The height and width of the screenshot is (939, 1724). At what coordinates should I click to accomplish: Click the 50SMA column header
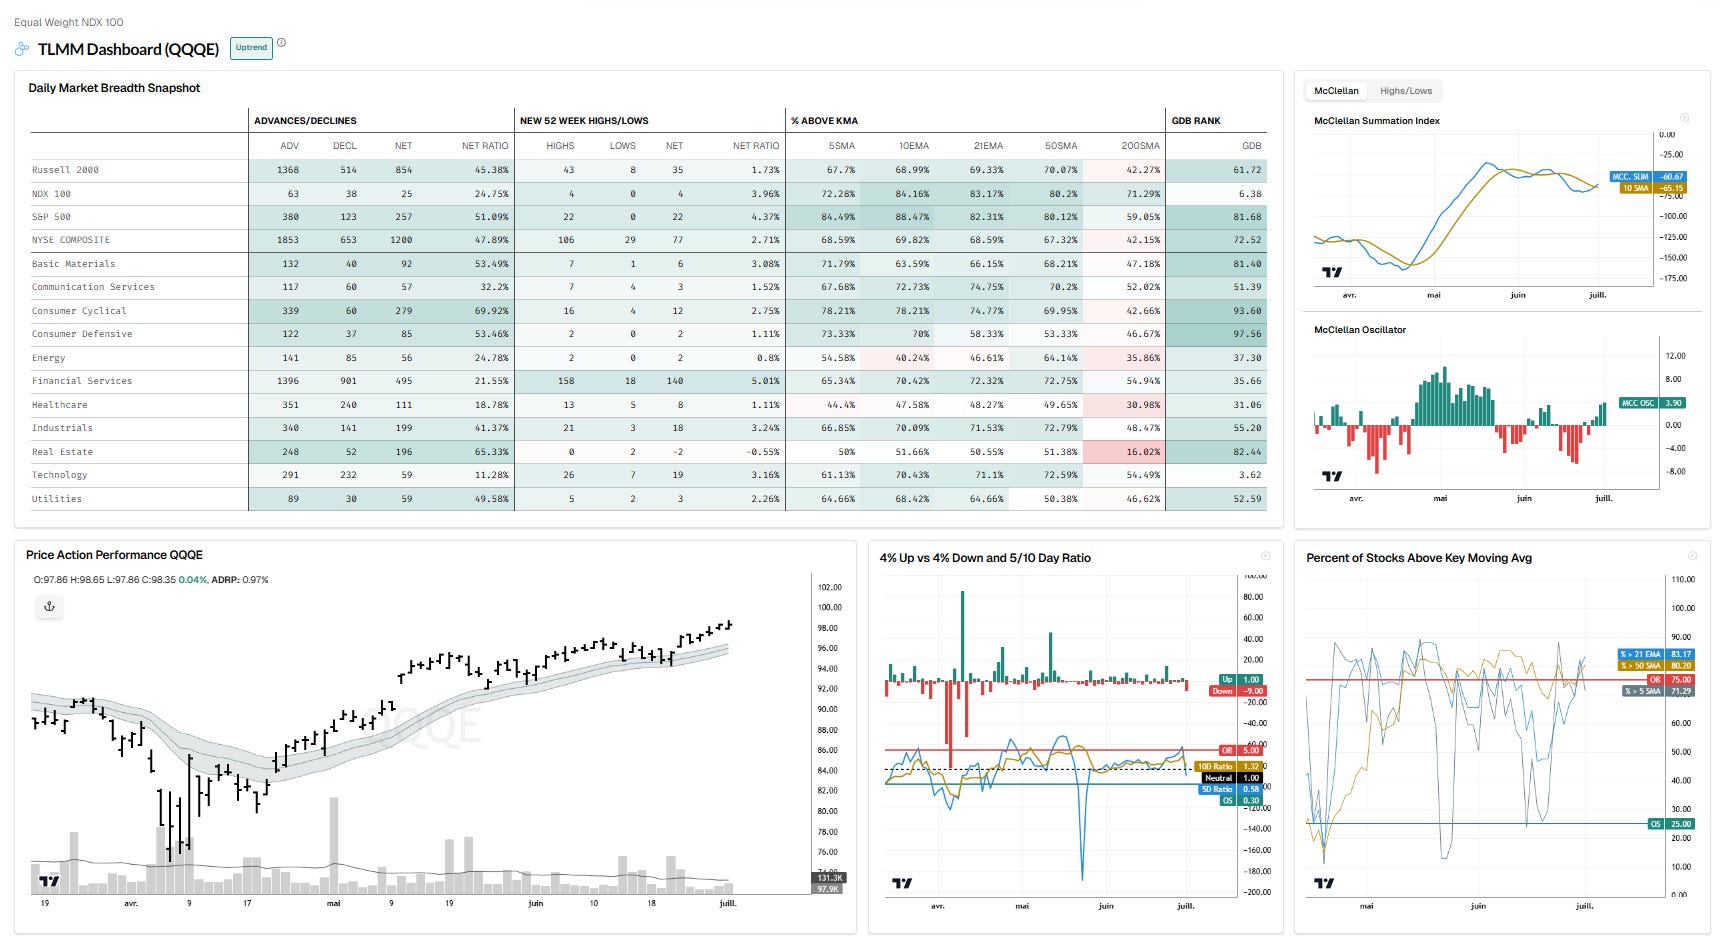coord(1061,146)
